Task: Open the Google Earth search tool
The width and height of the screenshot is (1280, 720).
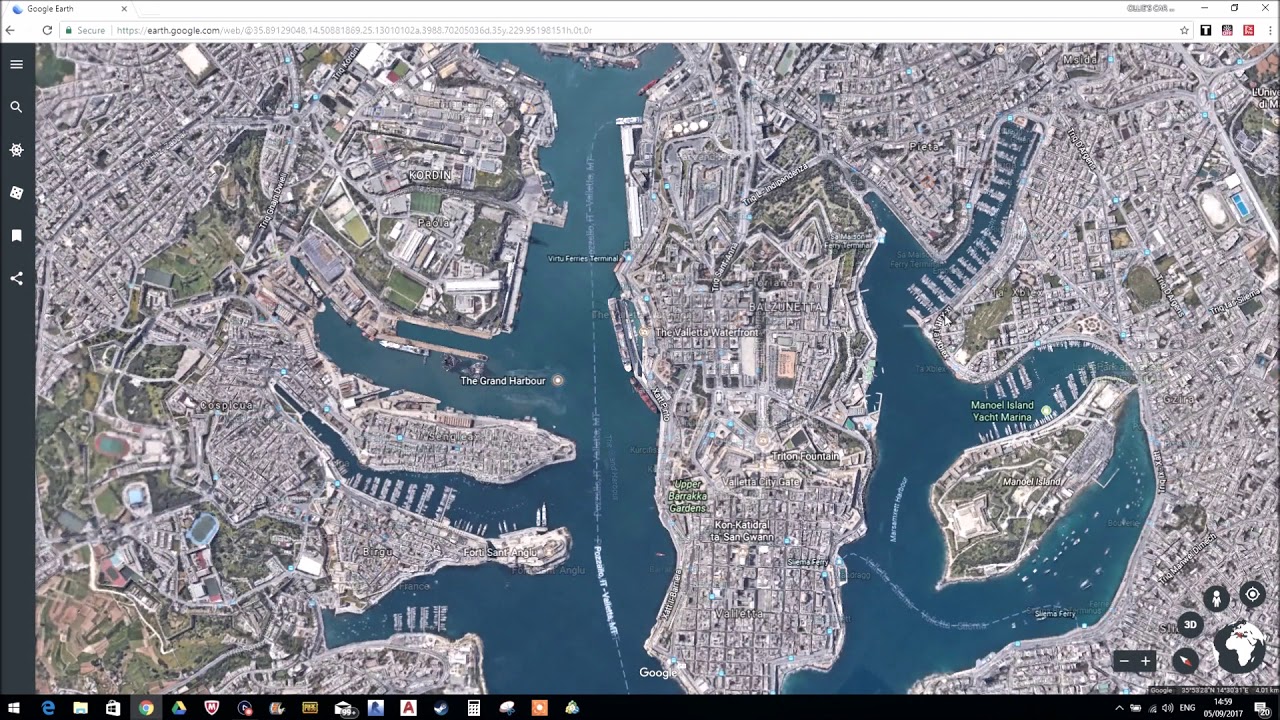Action: tap(16, 107)
